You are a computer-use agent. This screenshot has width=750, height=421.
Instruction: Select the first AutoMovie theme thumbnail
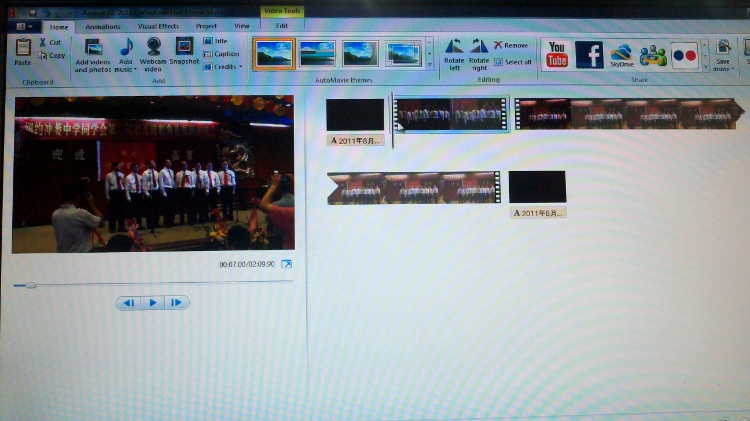click(x=273, y=53)
